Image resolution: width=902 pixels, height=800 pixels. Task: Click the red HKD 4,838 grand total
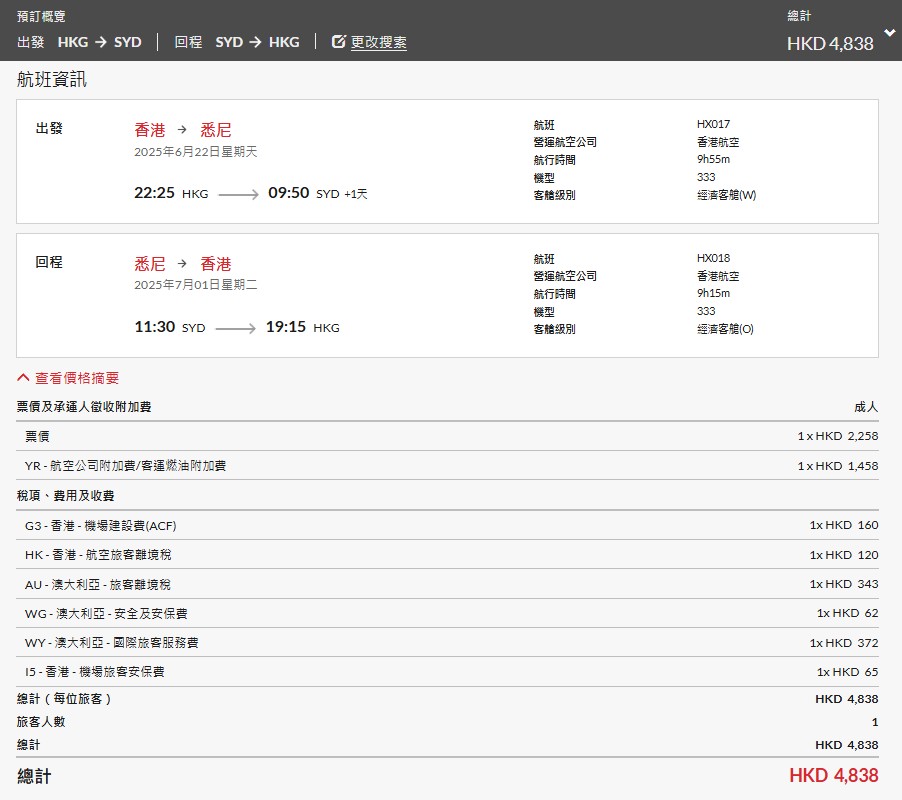(833, 776)
